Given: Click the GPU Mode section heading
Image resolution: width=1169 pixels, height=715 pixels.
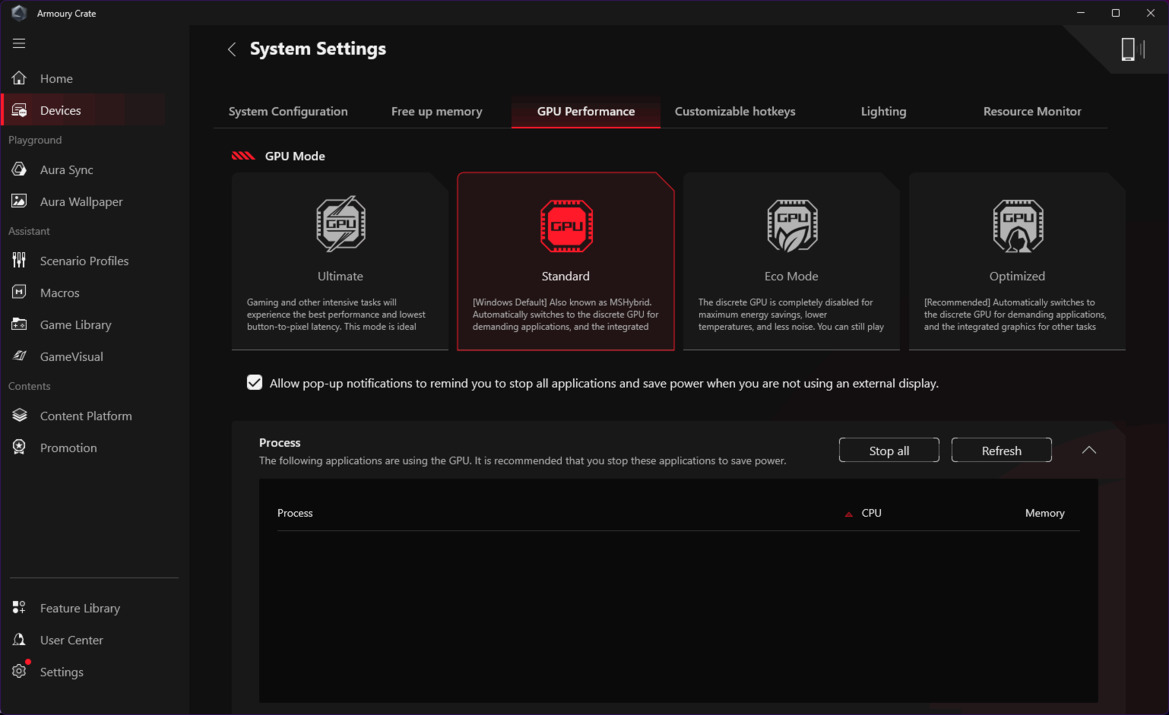Looking at the screenshot, I should [295, 156].
